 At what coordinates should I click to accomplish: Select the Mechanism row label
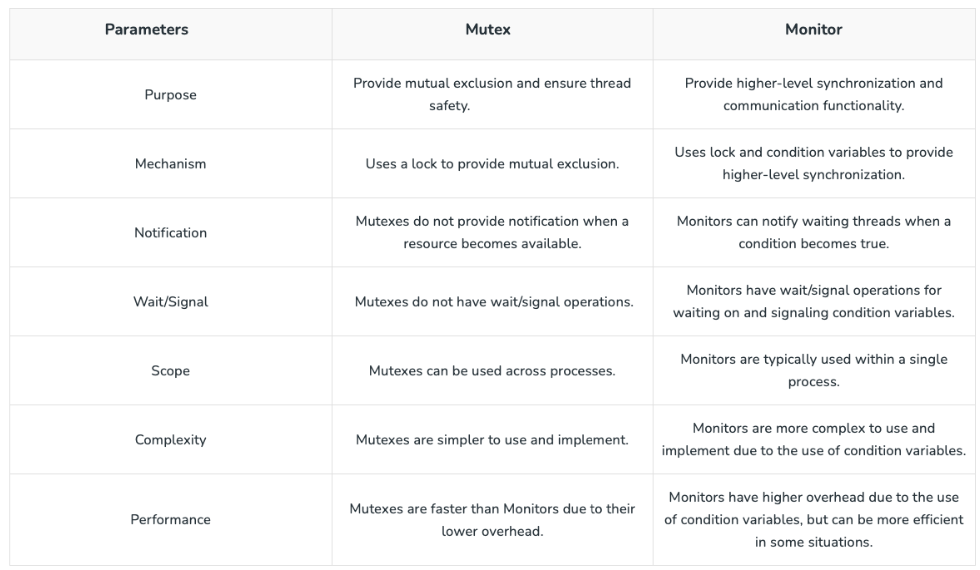pos(171,164)
